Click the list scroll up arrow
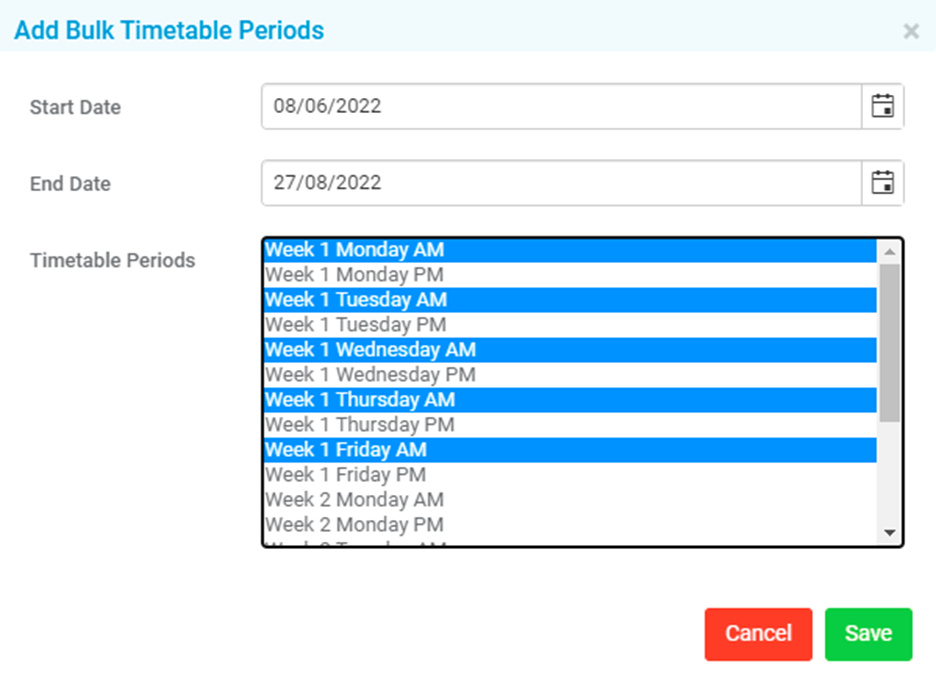The image size is (936, 683). (x=889, y=252)
